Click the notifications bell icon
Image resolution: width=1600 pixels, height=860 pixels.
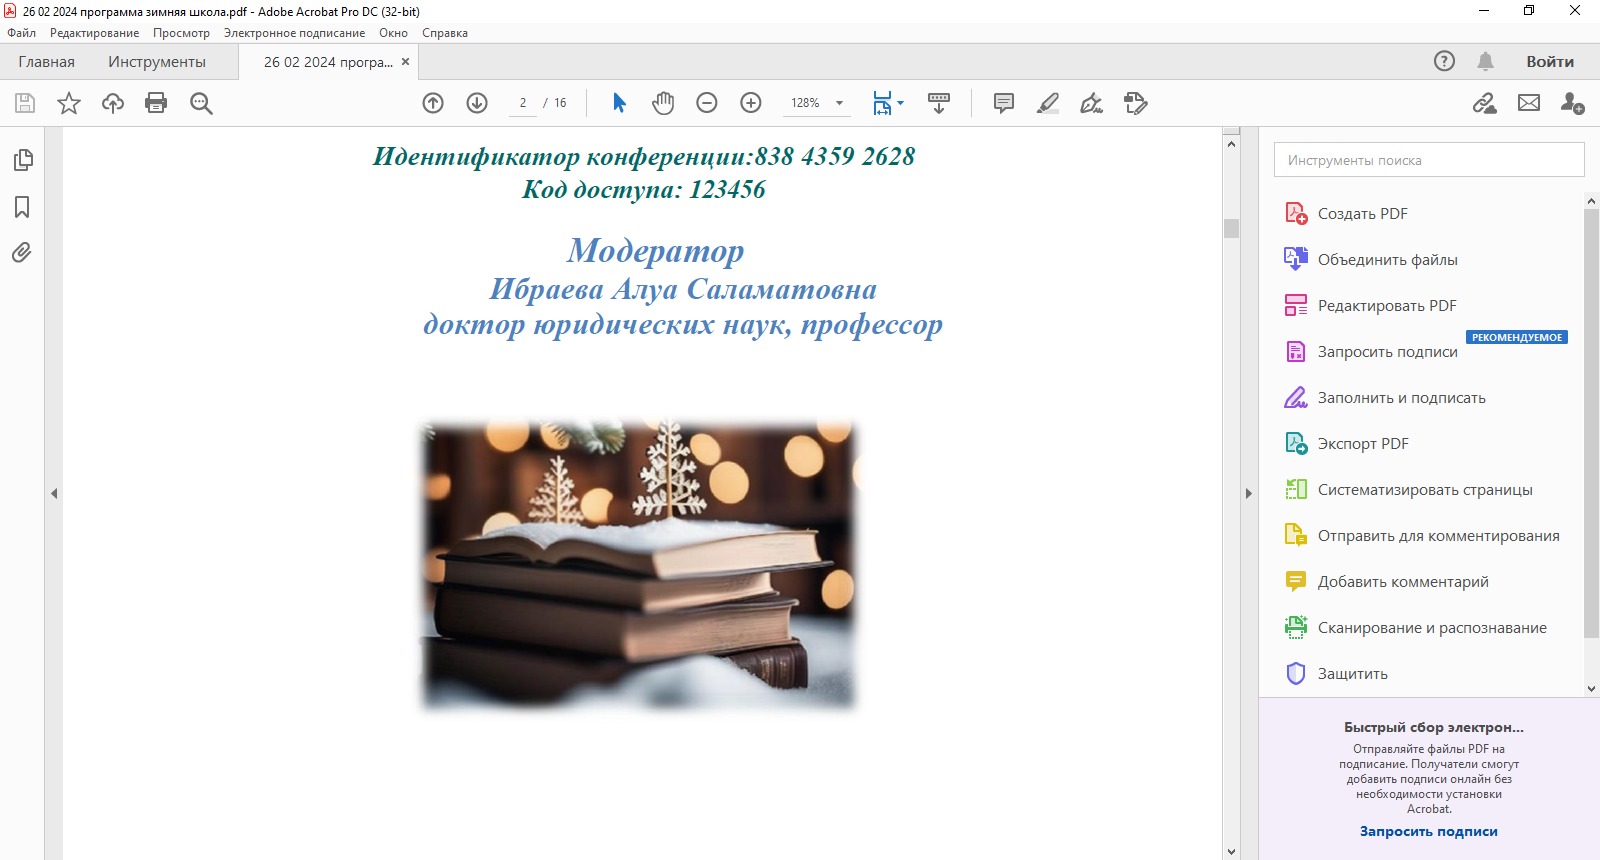pyautogui.click(x=1486, y=61)
